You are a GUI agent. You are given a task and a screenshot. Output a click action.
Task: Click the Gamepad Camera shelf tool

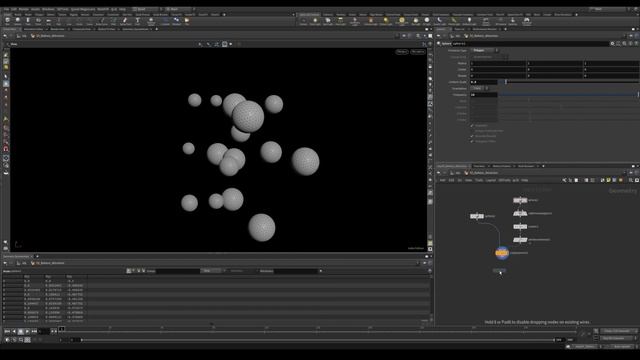[x=527, y=21]
